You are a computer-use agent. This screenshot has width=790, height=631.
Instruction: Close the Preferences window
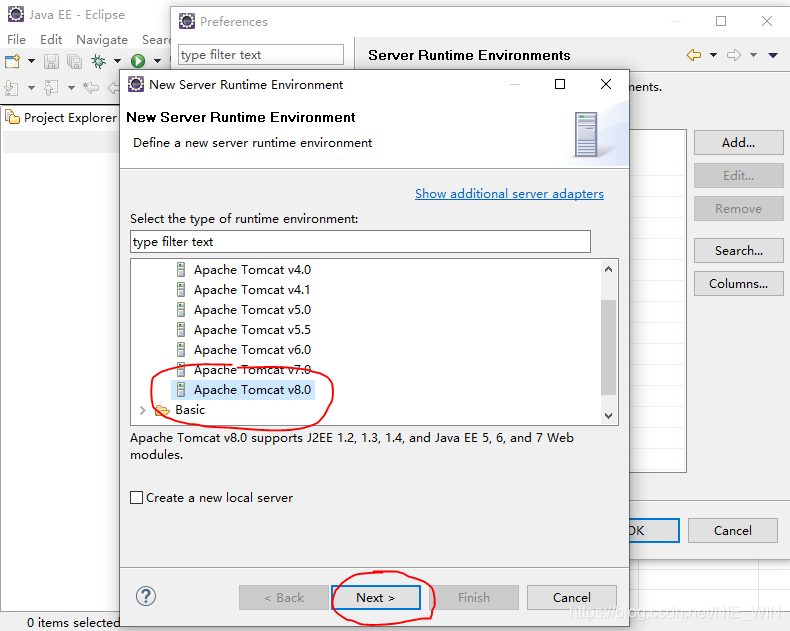click(x=767, y=21)
